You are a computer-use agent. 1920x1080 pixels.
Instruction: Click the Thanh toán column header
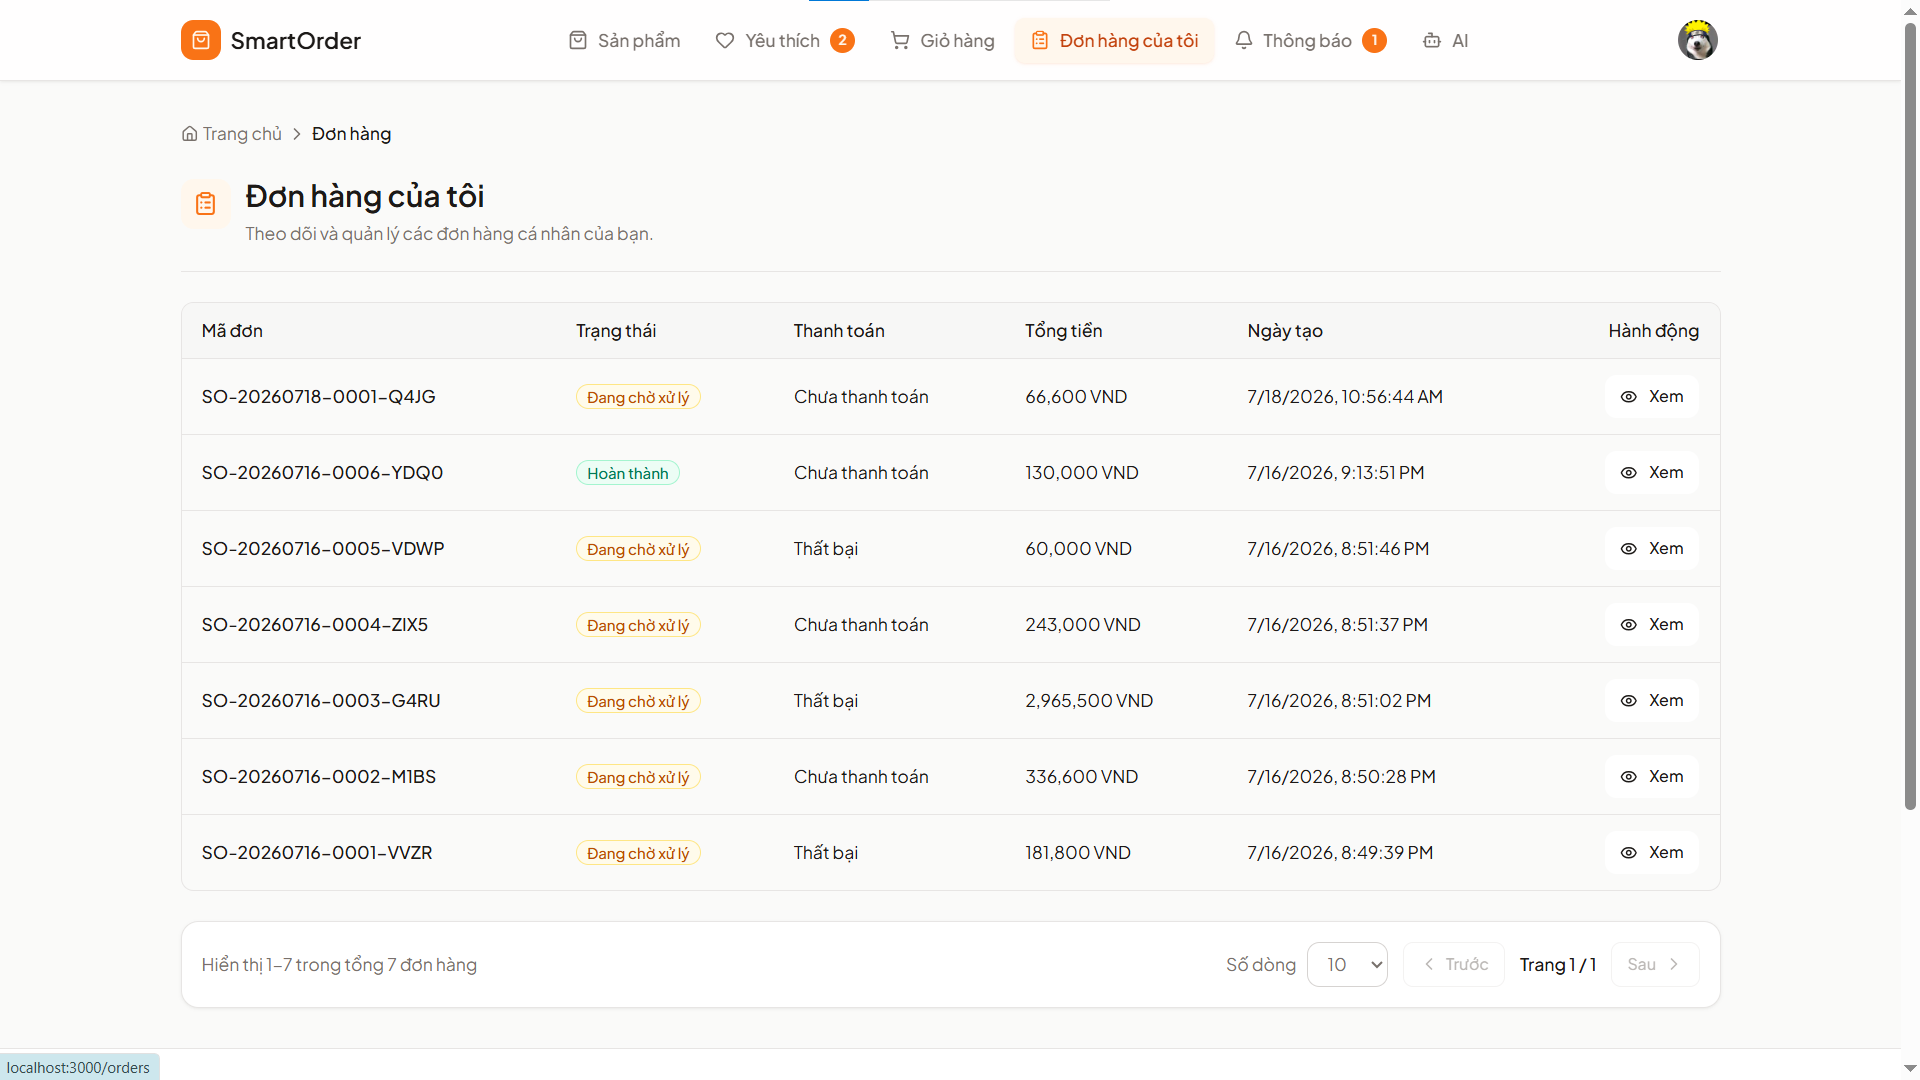(x=839, y=331)
